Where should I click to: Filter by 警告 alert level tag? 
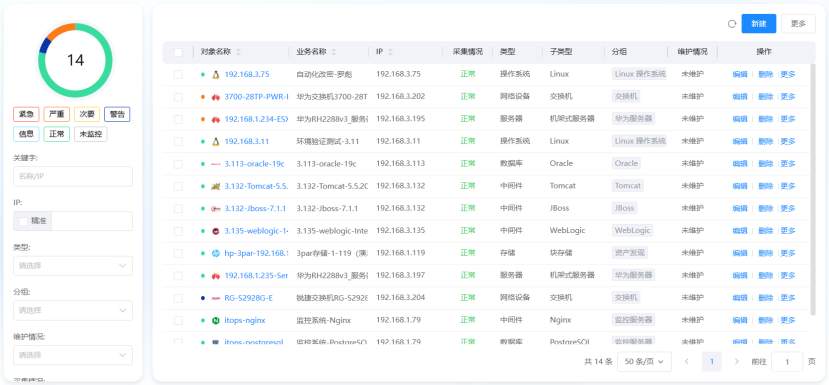[x=117, y=114]
